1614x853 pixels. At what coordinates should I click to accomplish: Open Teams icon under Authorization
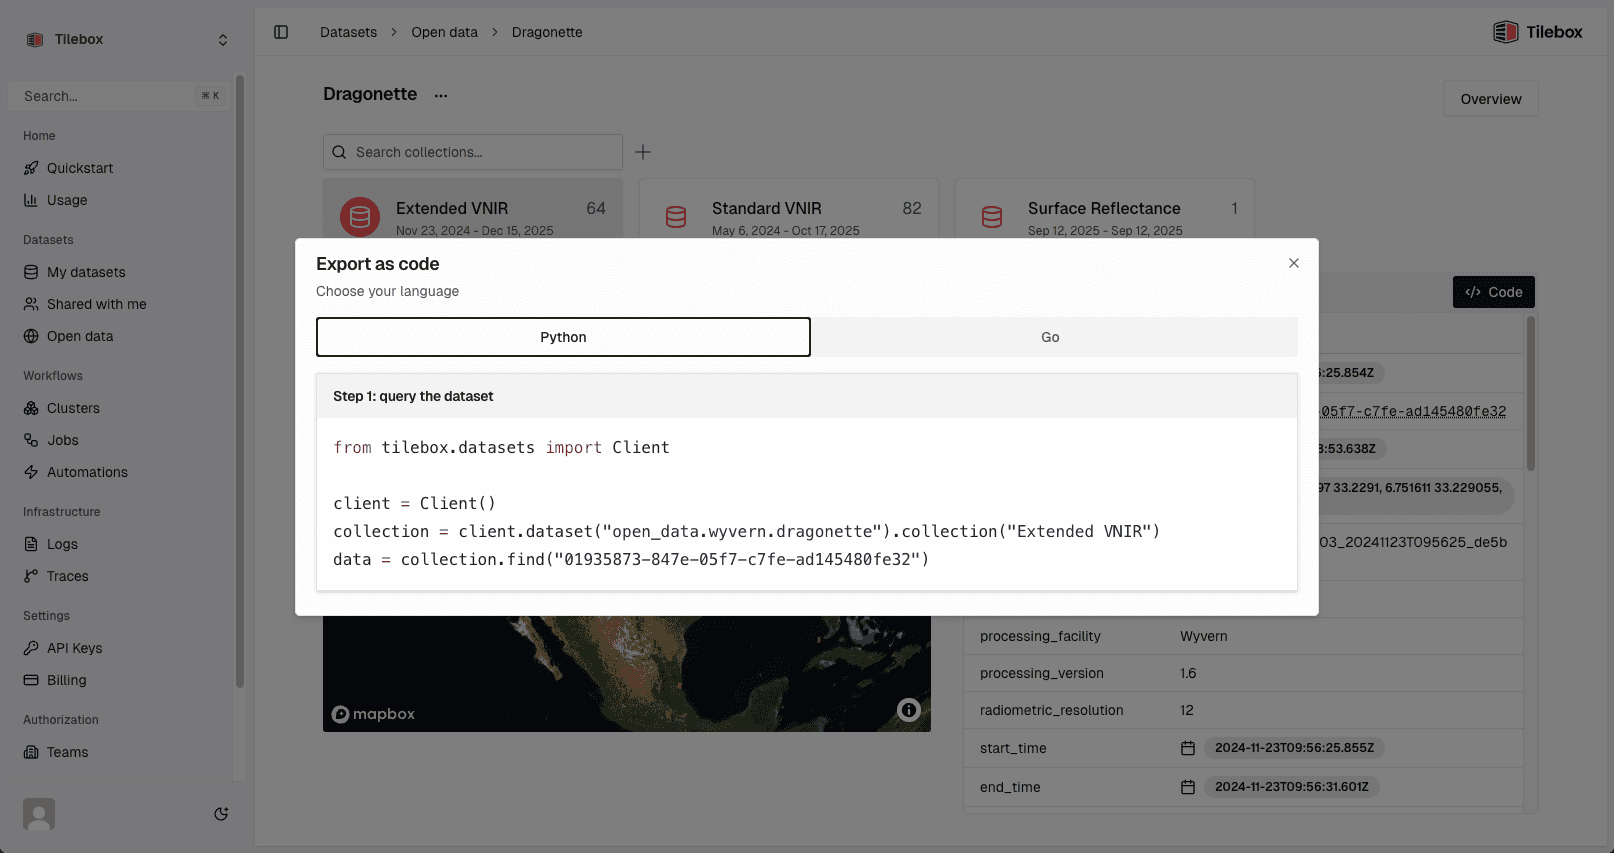pyautogui.click(x=31, y=752)
